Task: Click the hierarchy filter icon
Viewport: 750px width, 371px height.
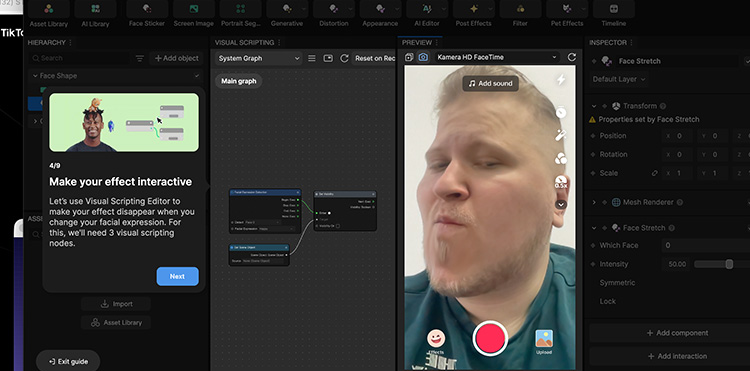Action: (x=140, y=58)
